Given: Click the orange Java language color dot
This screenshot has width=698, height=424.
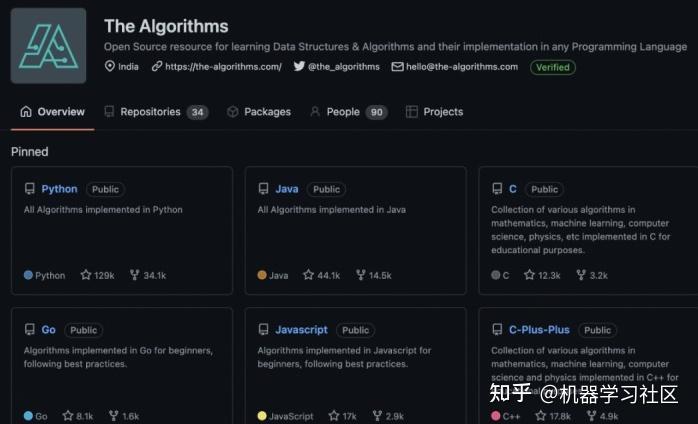Looking at the screenshot, I should point(262,275).
